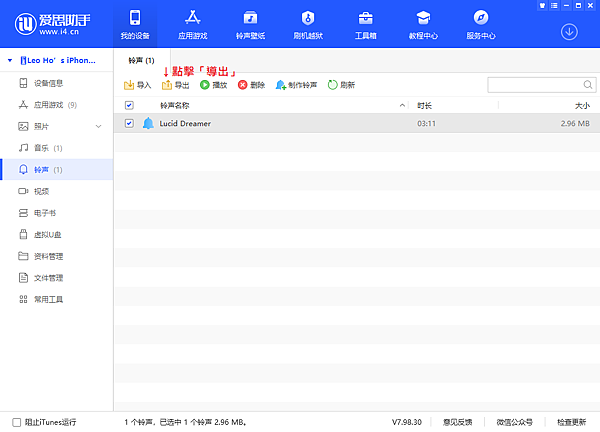Click the search magnifier icon

588,85
